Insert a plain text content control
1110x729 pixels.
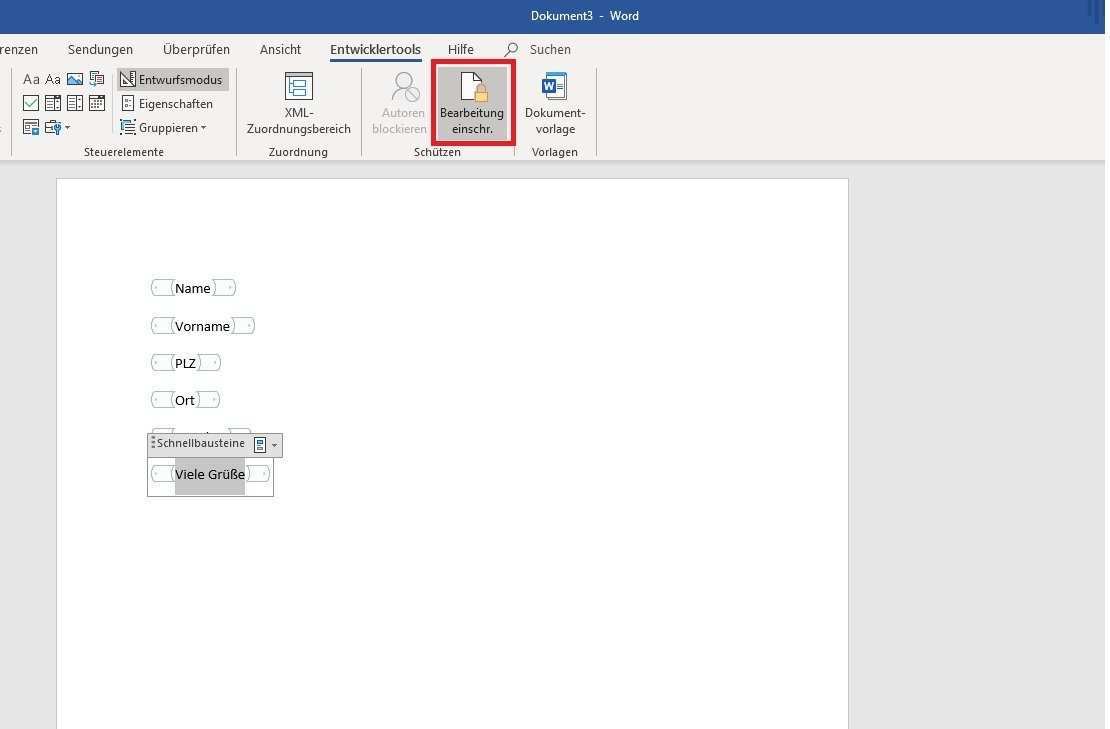coord(53,79)
